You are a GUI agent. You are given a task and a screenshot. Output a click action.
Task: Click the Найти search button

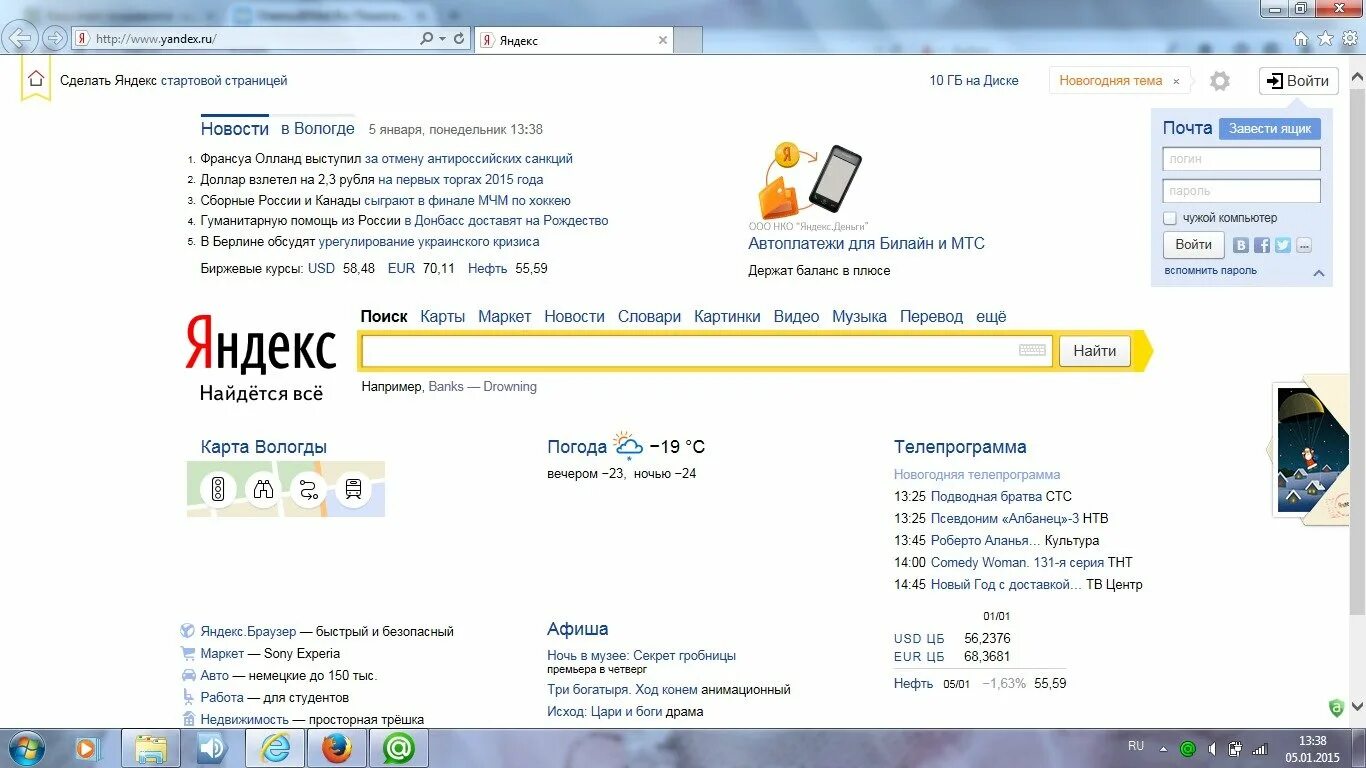coord(1095,351)
